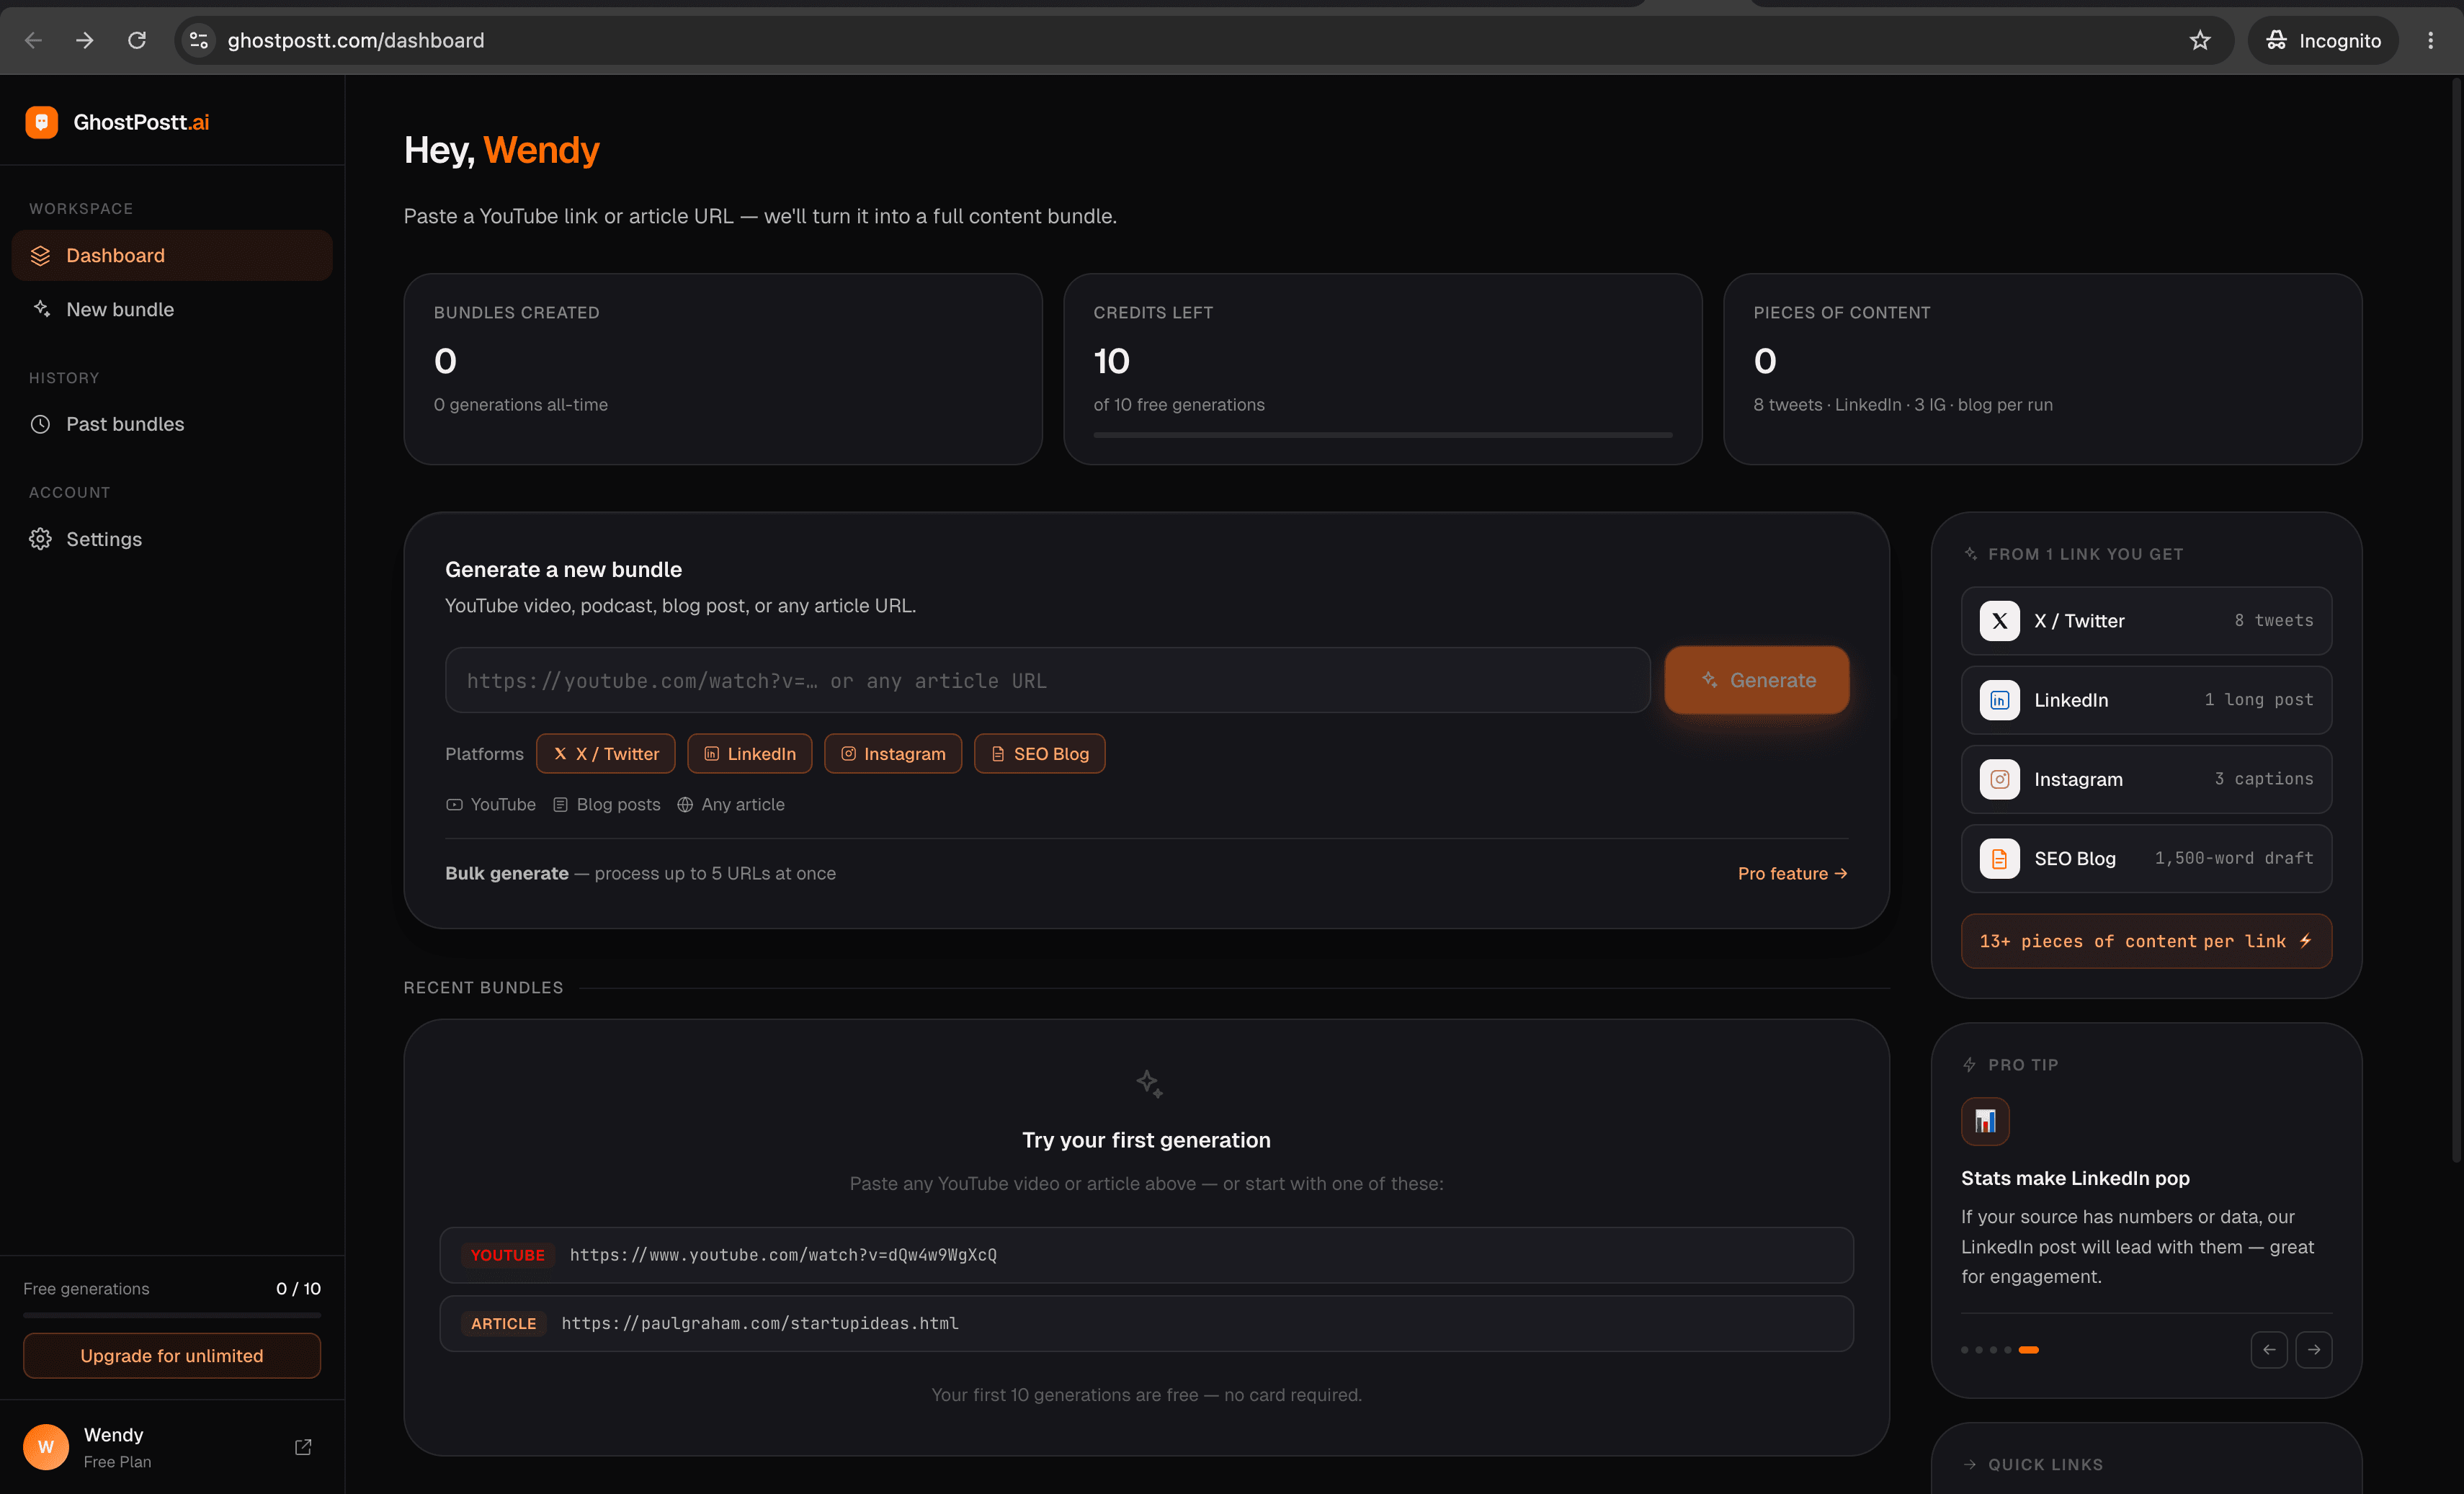Click the New bundle sparkle icon
This screenshot has height=1494, width=2464.
(x=41, y=309)
